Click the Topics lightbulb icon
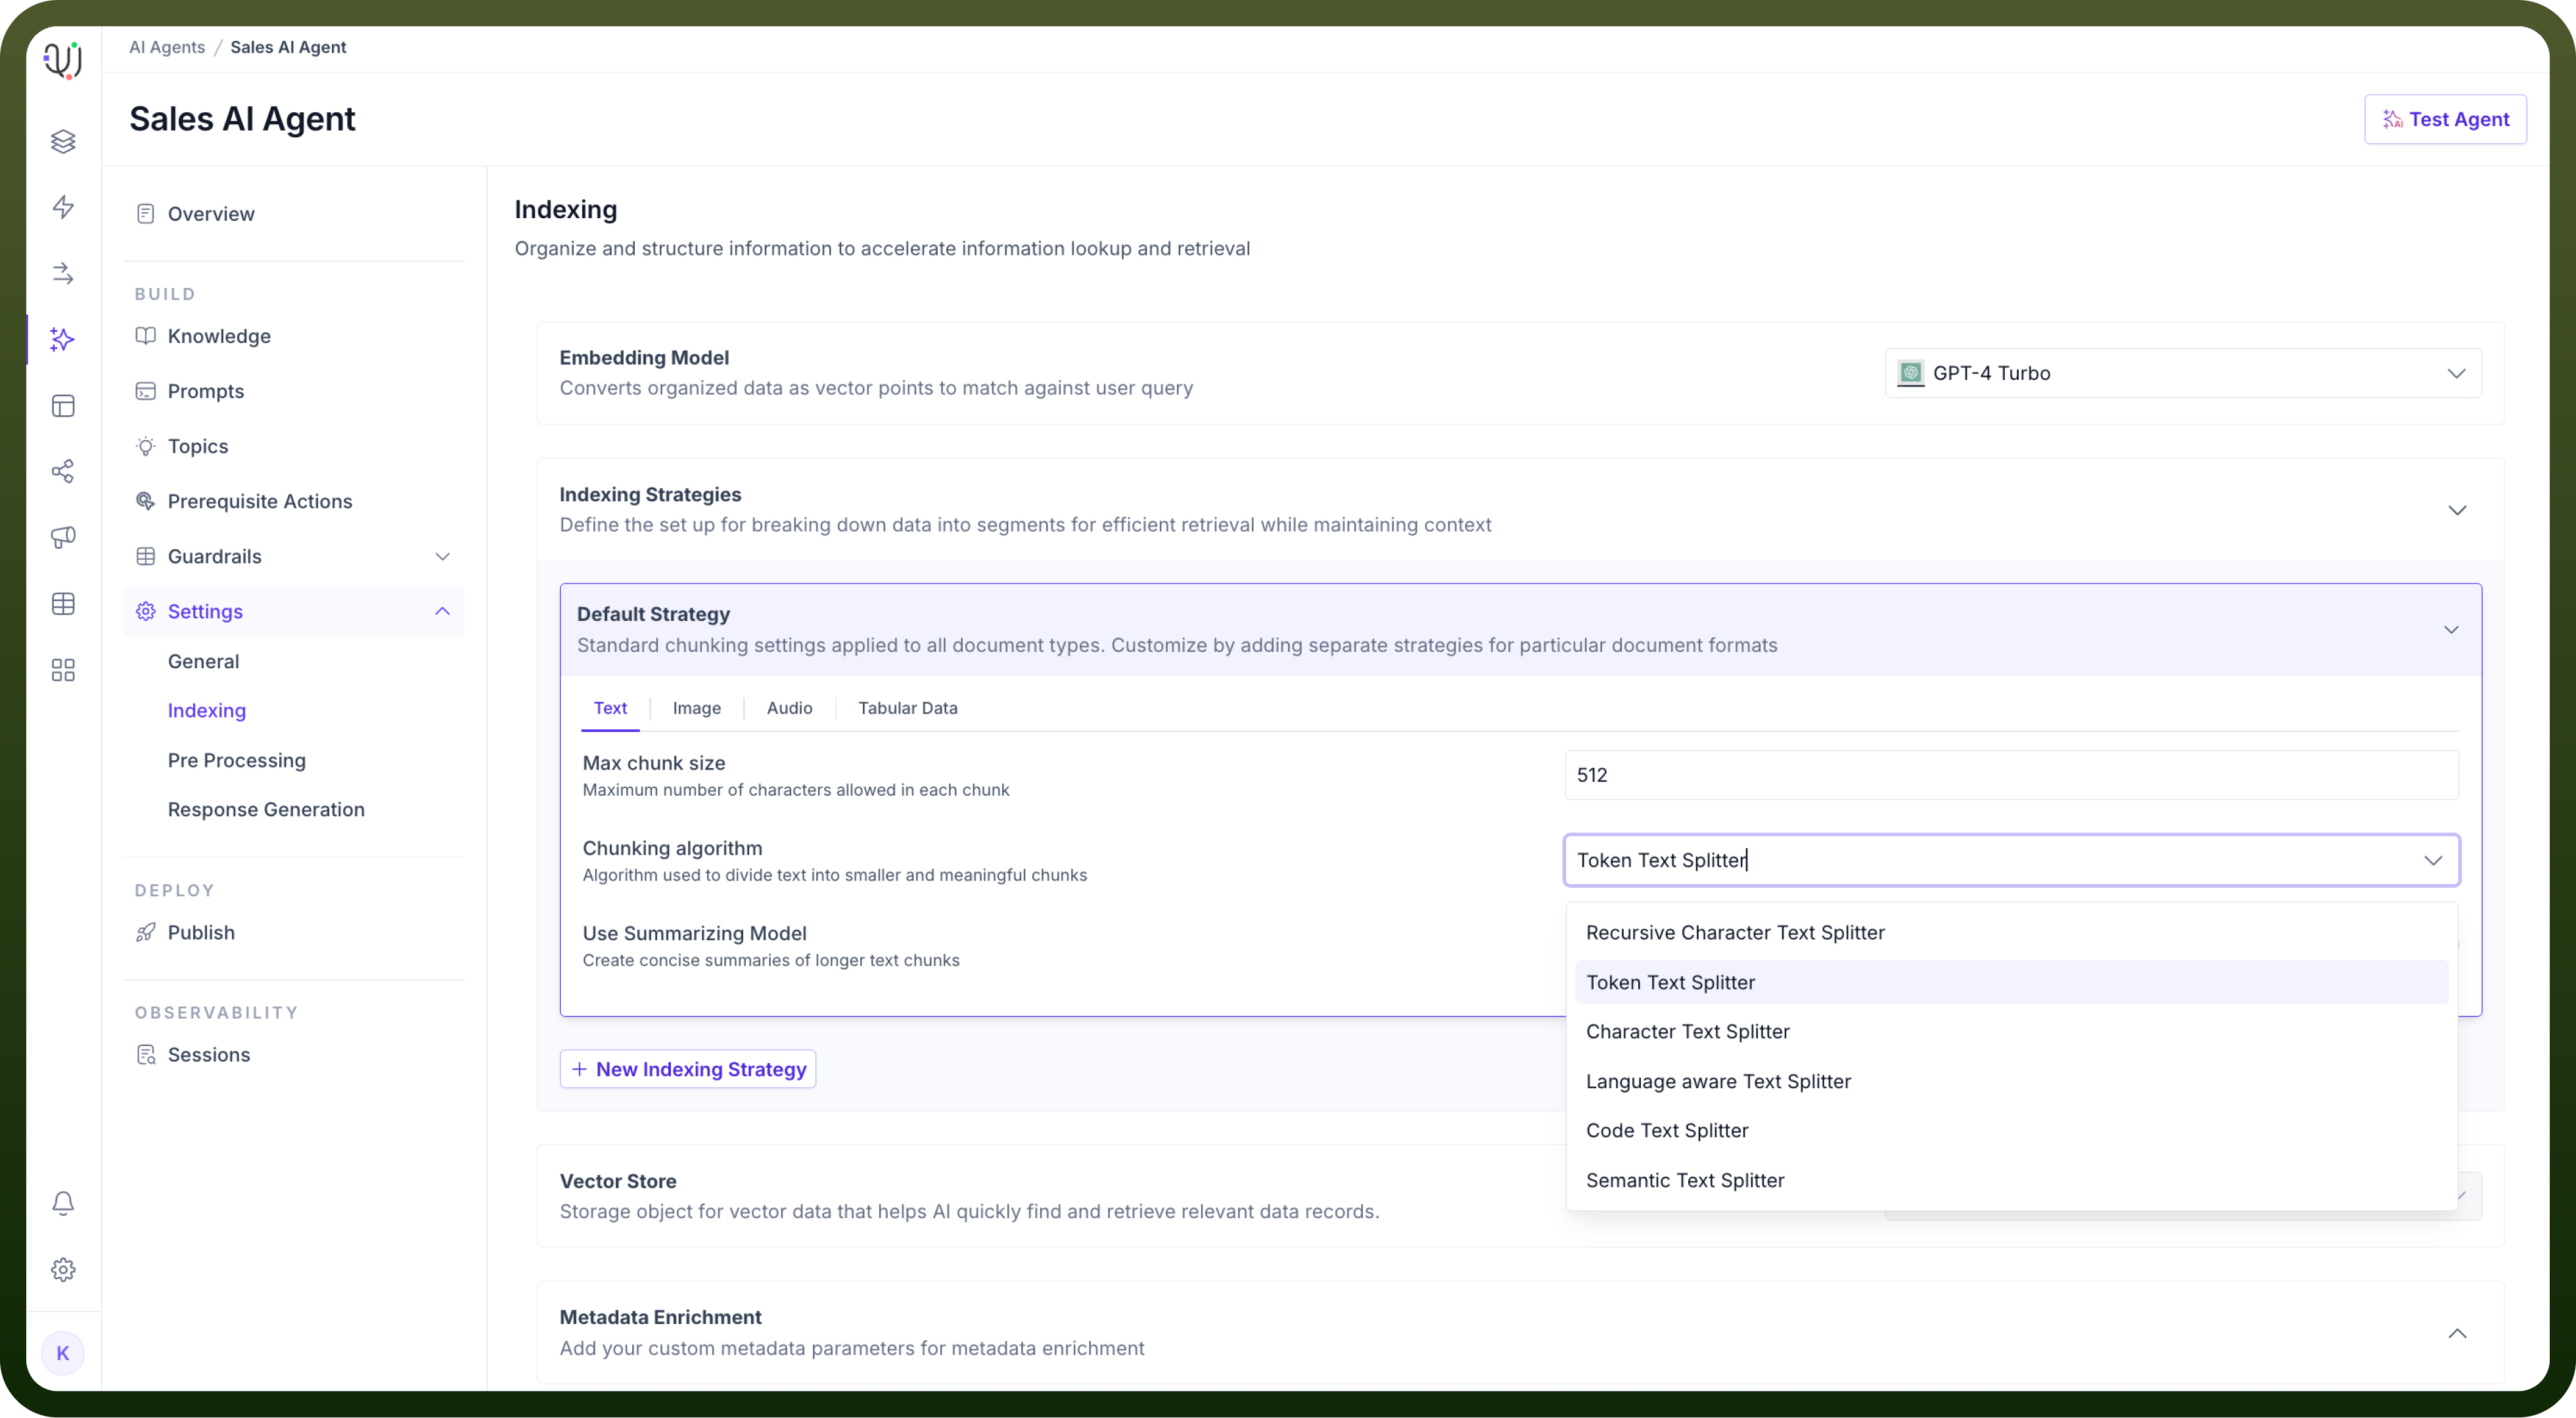Image resolution: width=2576 pixels, height=1418 pixels. click(x=146, y=446)
